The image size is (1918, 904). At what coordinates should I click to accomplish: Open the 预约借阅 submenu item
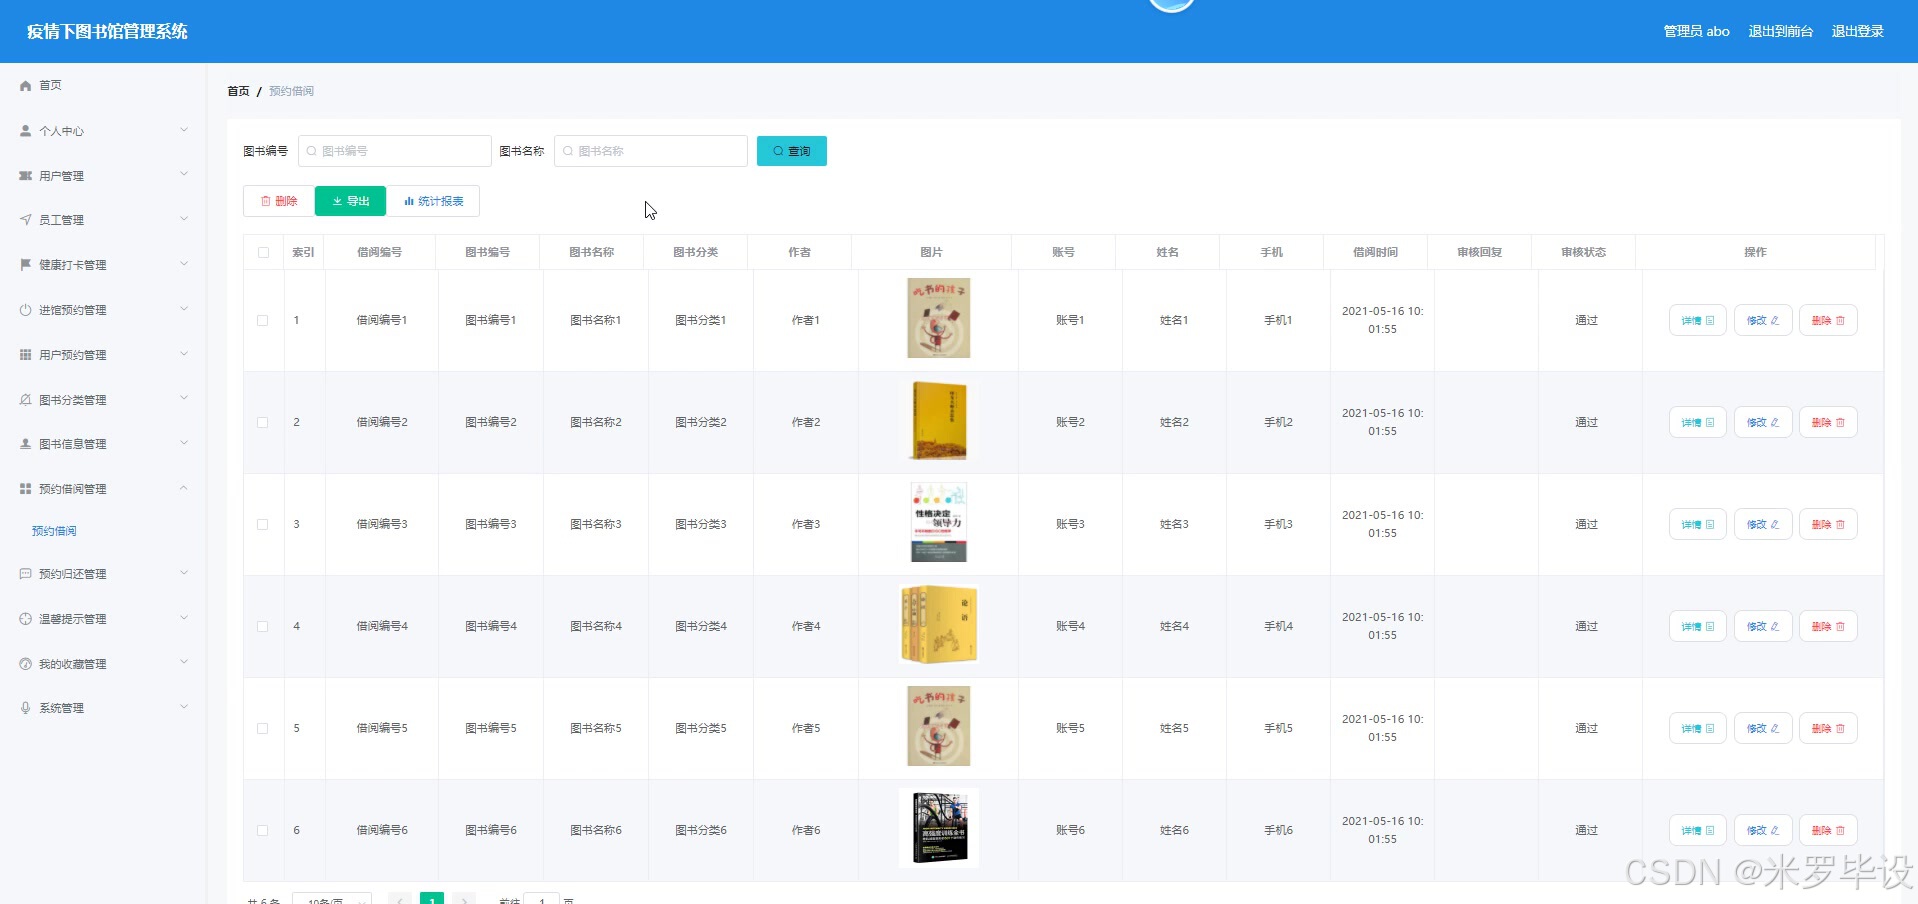pos(55,530)
